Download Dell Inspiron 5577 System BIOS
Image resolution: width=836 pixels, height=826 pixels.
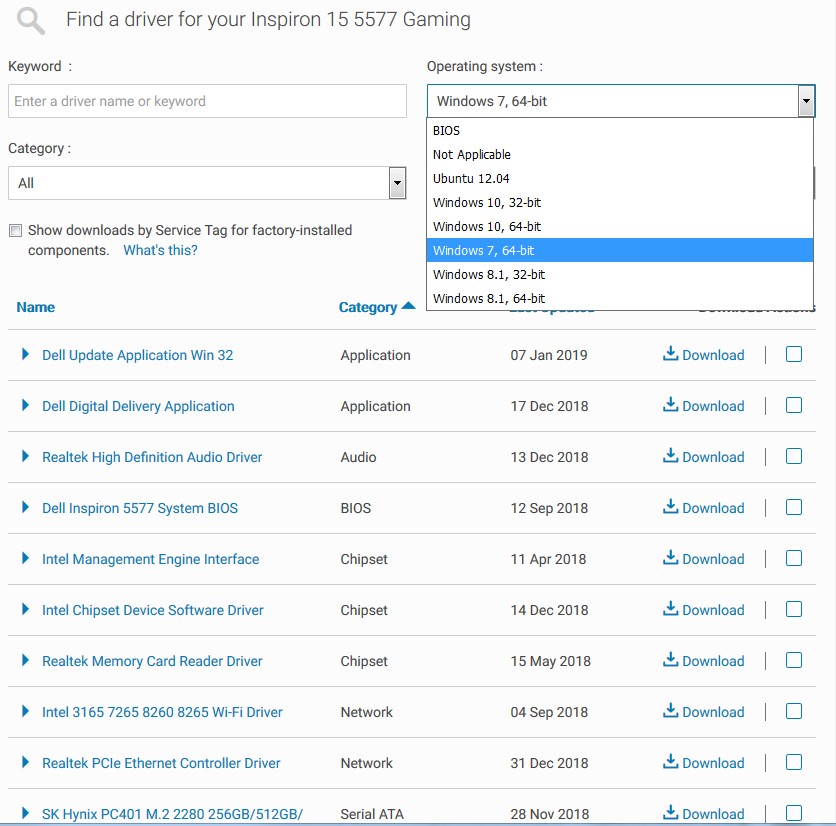point(703,508)
